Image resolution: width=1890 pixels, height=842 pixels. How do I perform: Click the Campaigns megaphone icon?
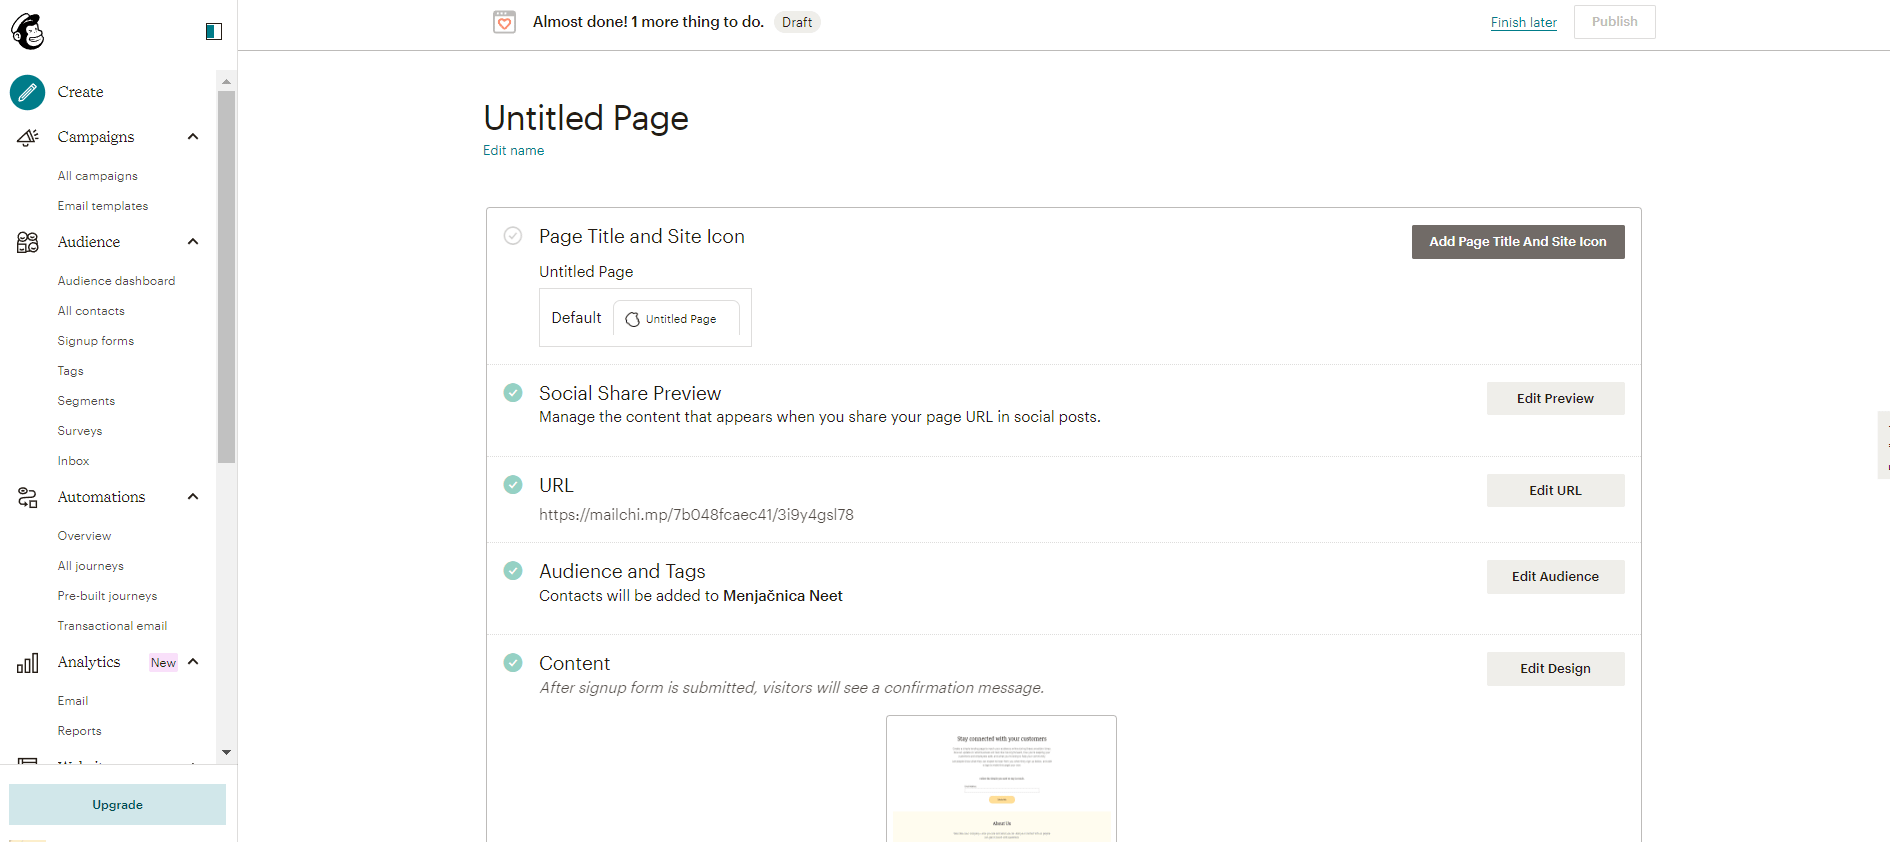pyautogui.click(x=28, y=137)
